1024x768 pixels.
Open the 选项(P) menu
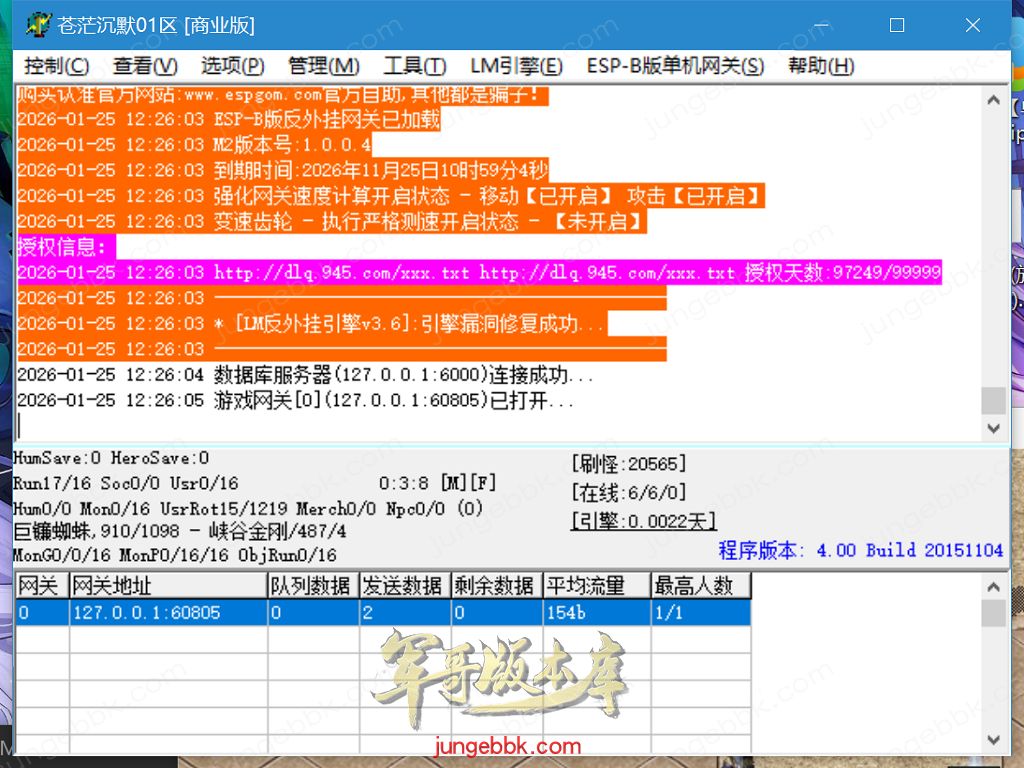tap(232, 66)
